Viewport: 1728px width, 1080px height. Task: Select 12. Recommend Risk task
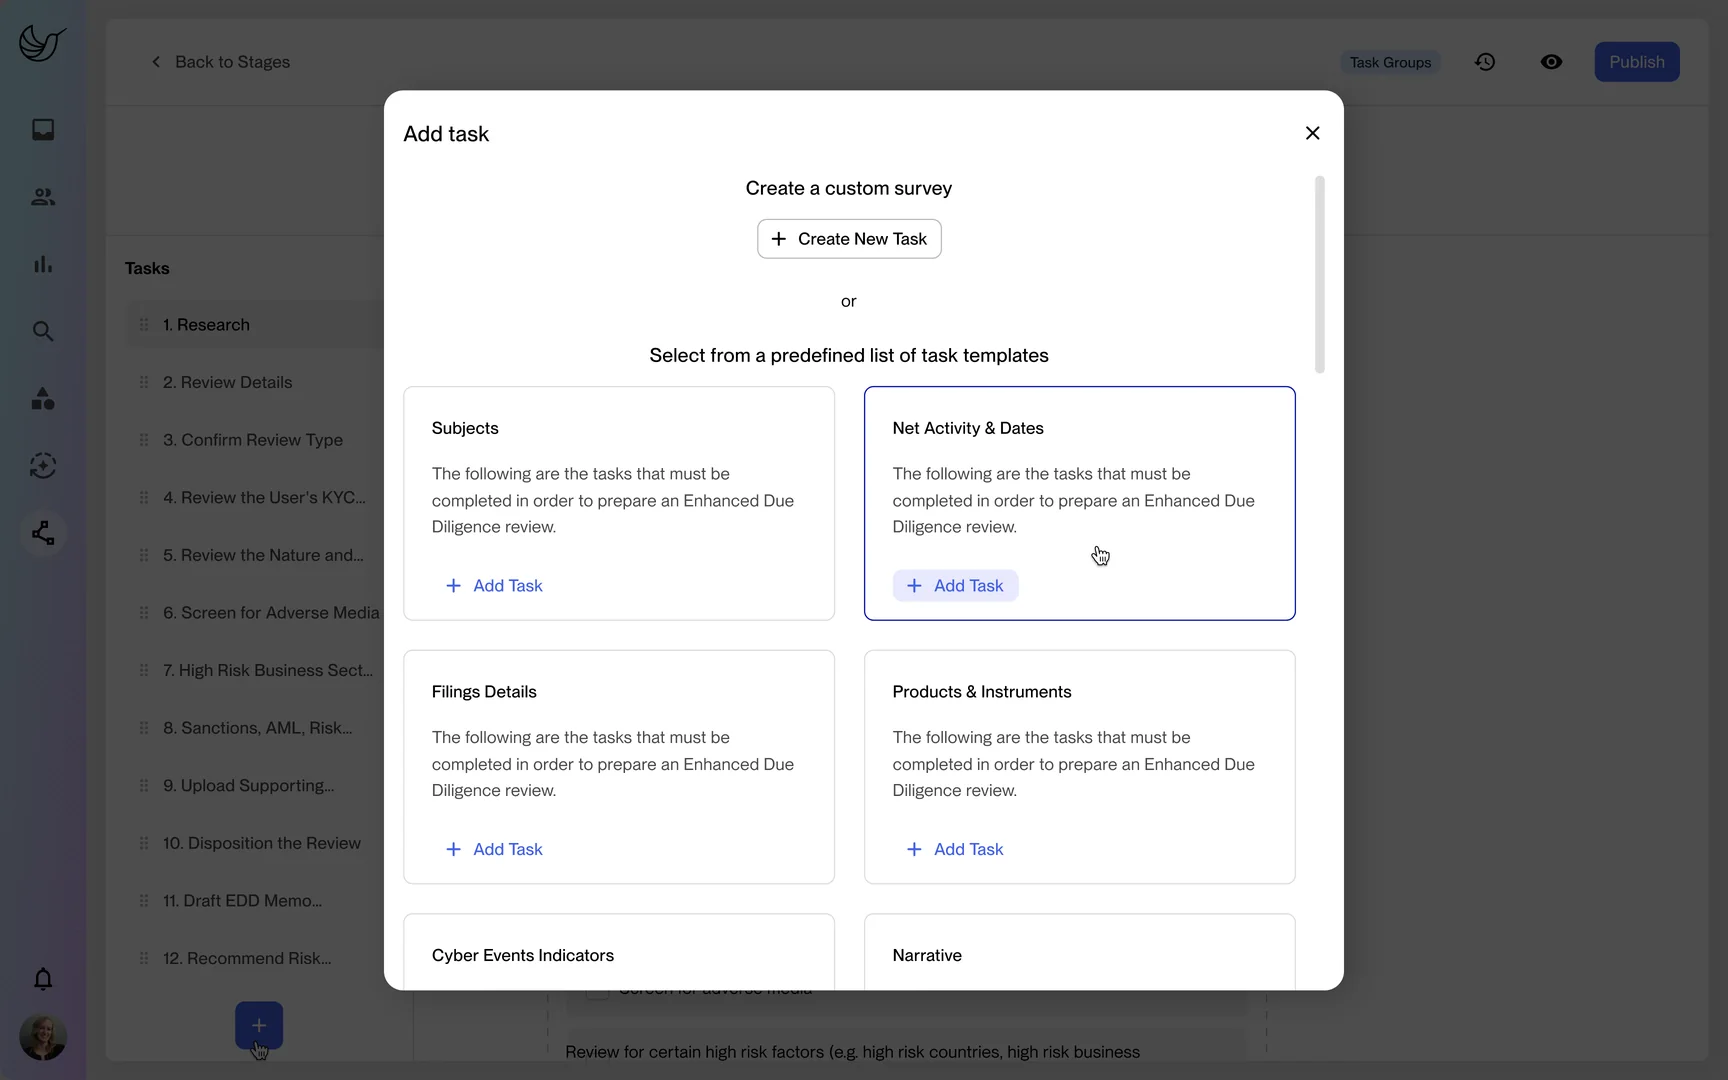pos(255,958)
